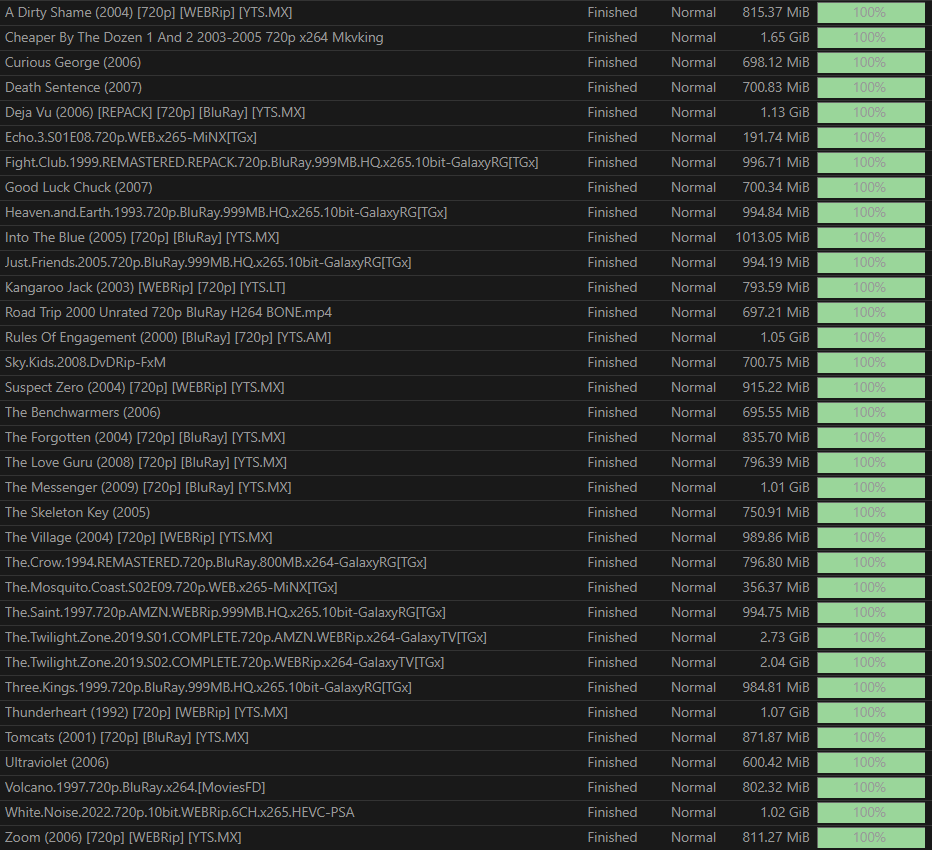Viewport: 932px width, 850px height.
Task: Select the A Dirty Shame (2004) torrent row
Action: [466, 12]
